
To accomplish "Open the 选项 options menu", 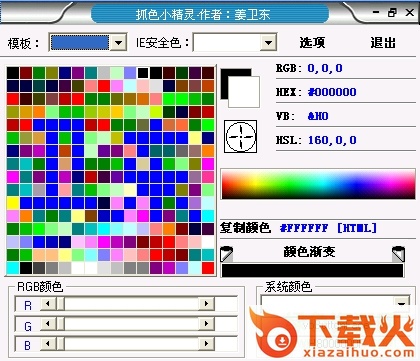I will [x=312, y=43].
